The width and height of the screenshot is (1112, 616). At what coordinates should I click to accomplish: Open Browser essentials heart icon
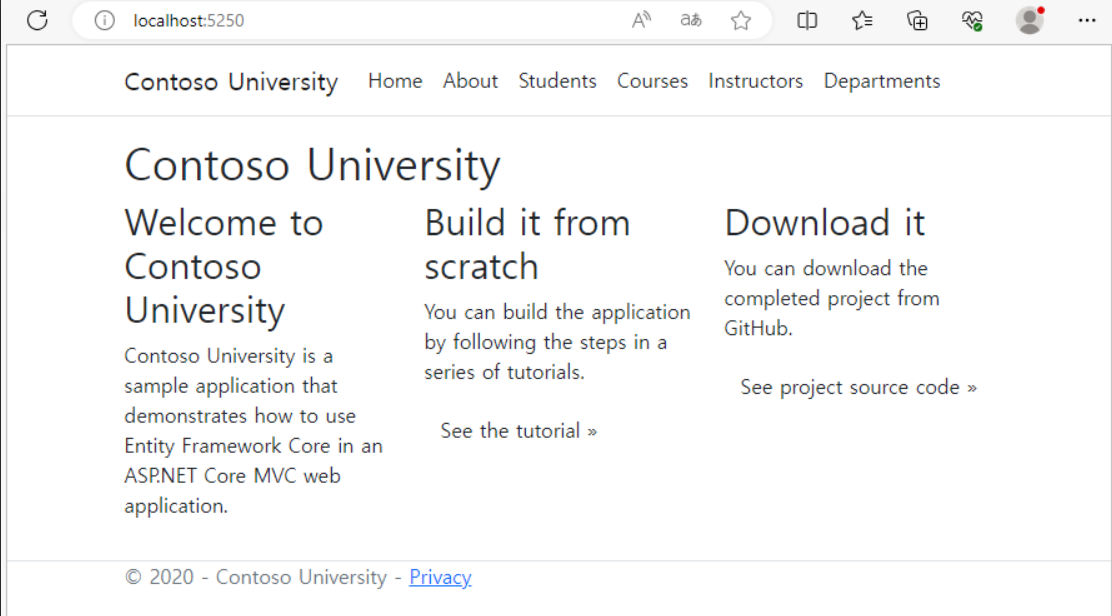(x=972, y=21)
